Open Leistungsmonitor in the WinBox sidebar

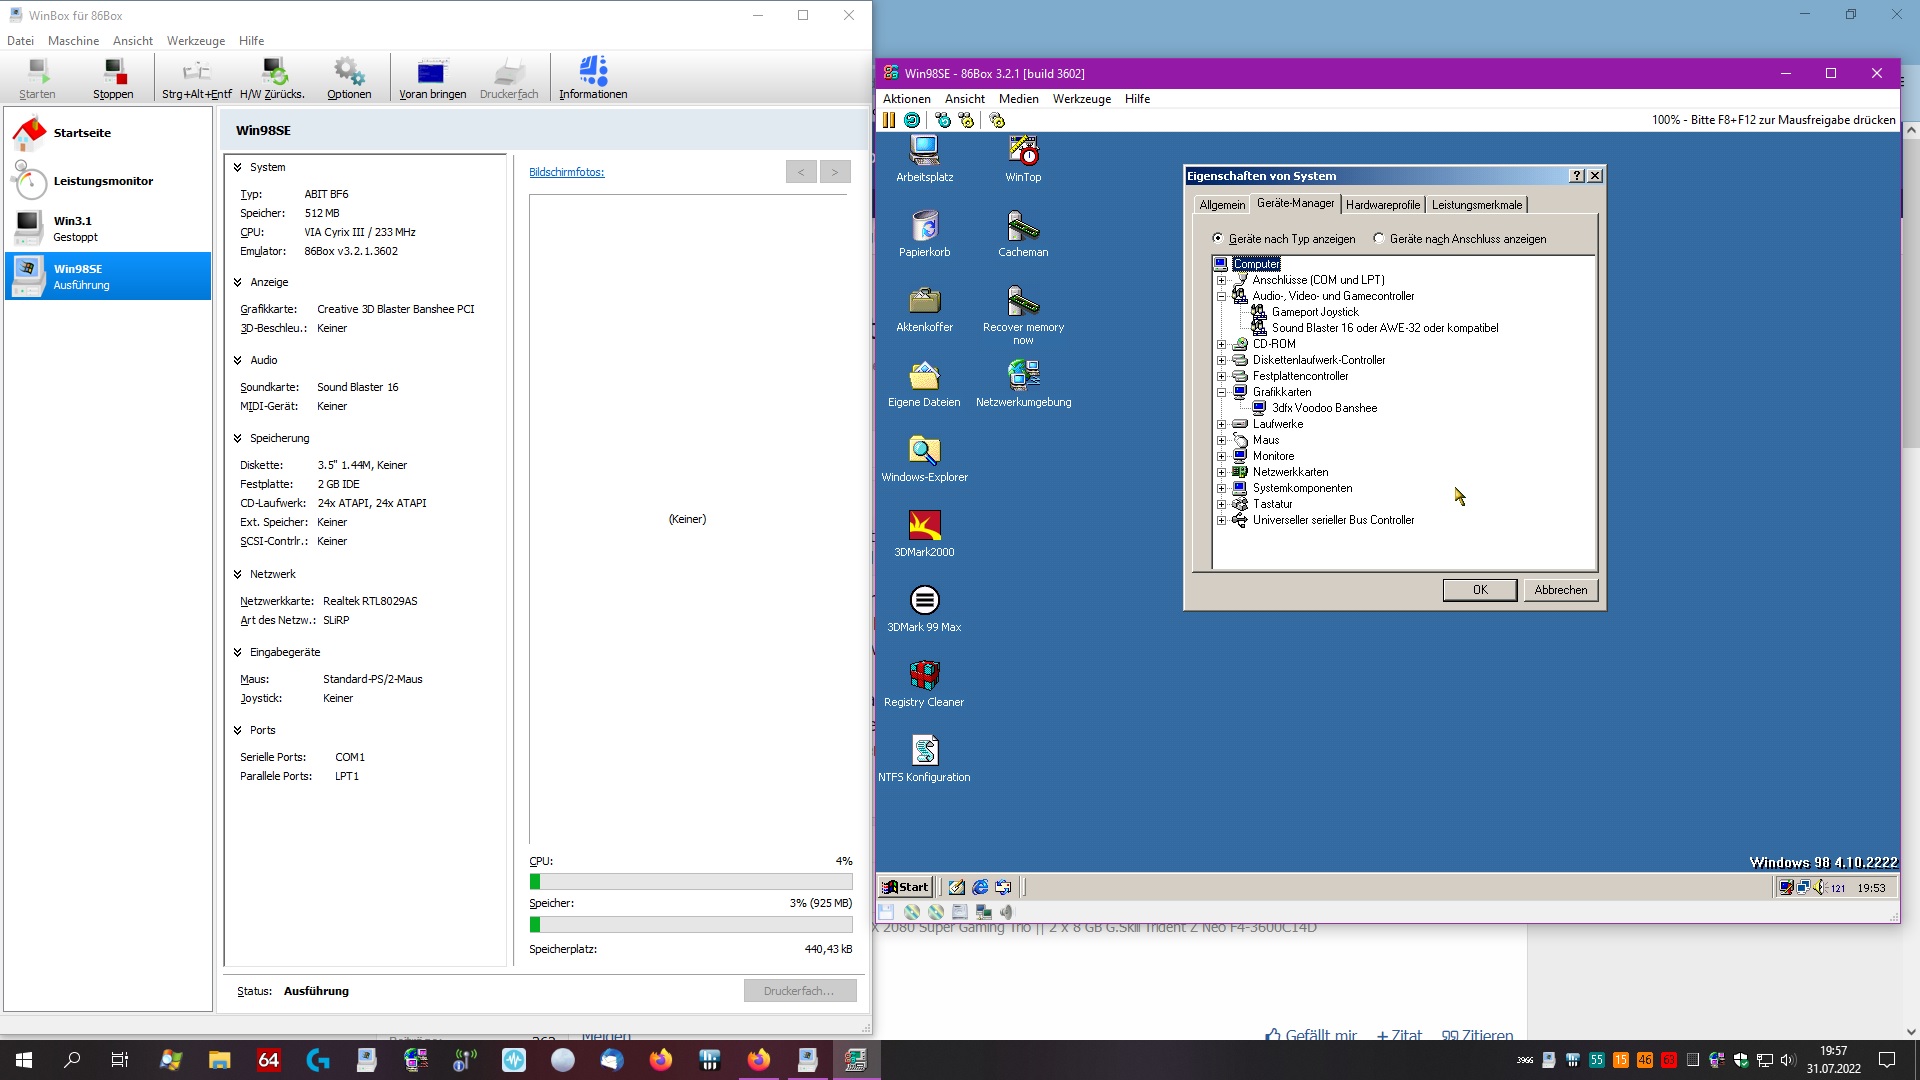pos(108,181)
